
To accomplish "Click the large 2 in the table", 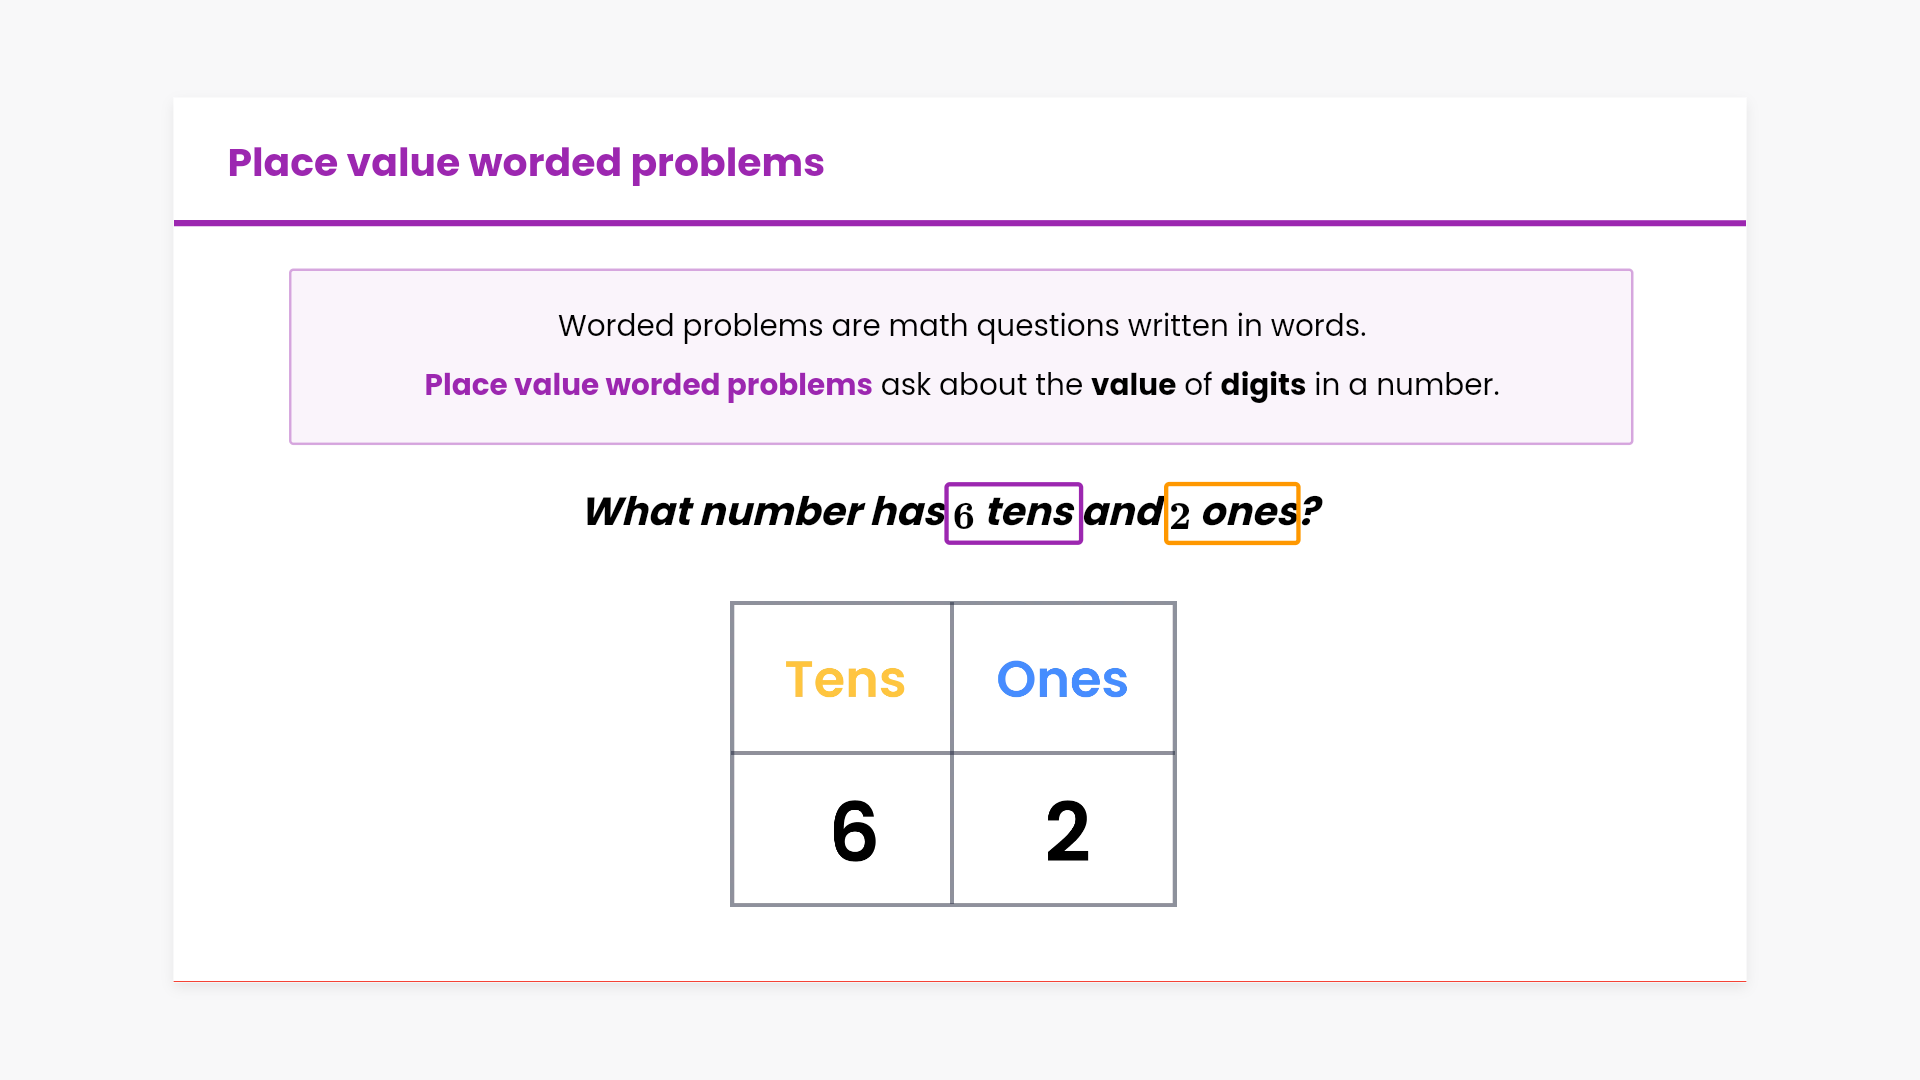I will click(1067, 831).
